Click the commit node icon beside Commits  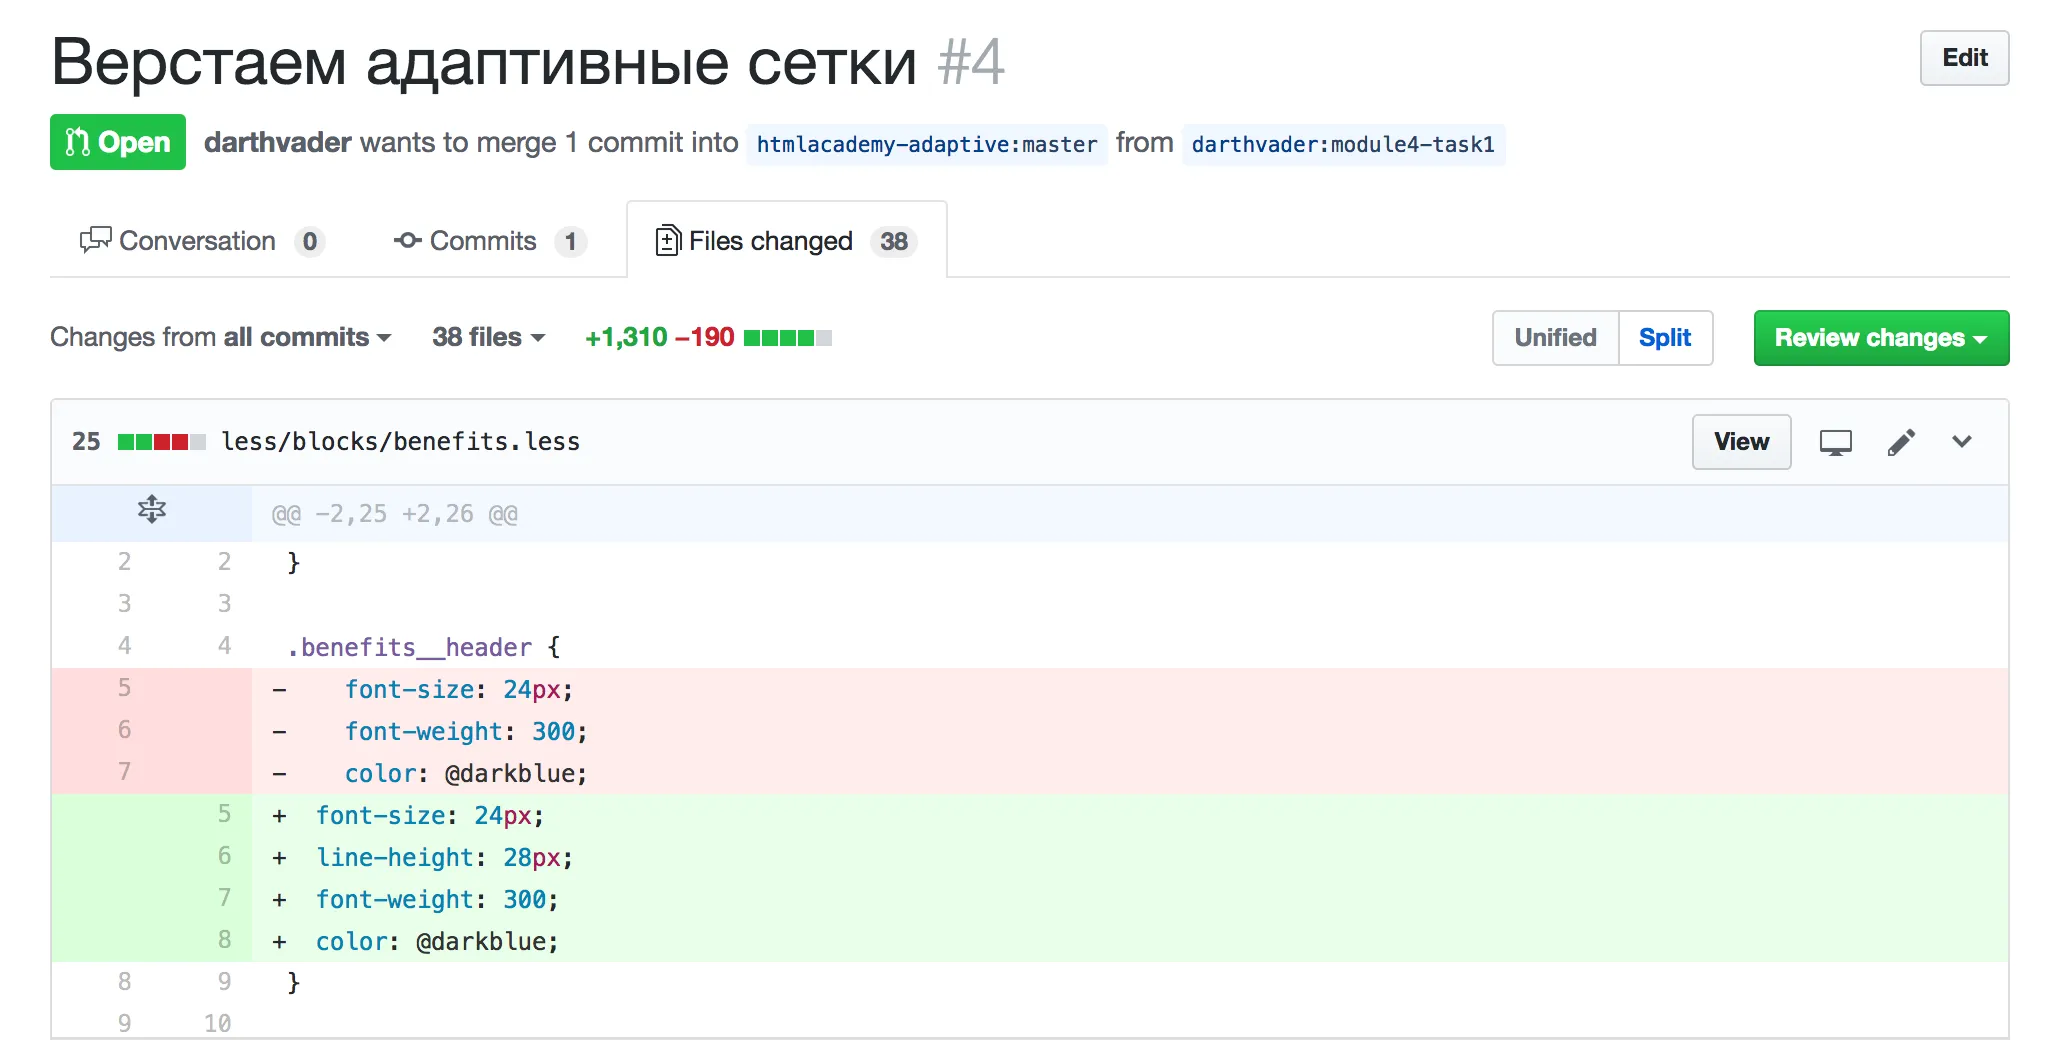coord(407,240)
